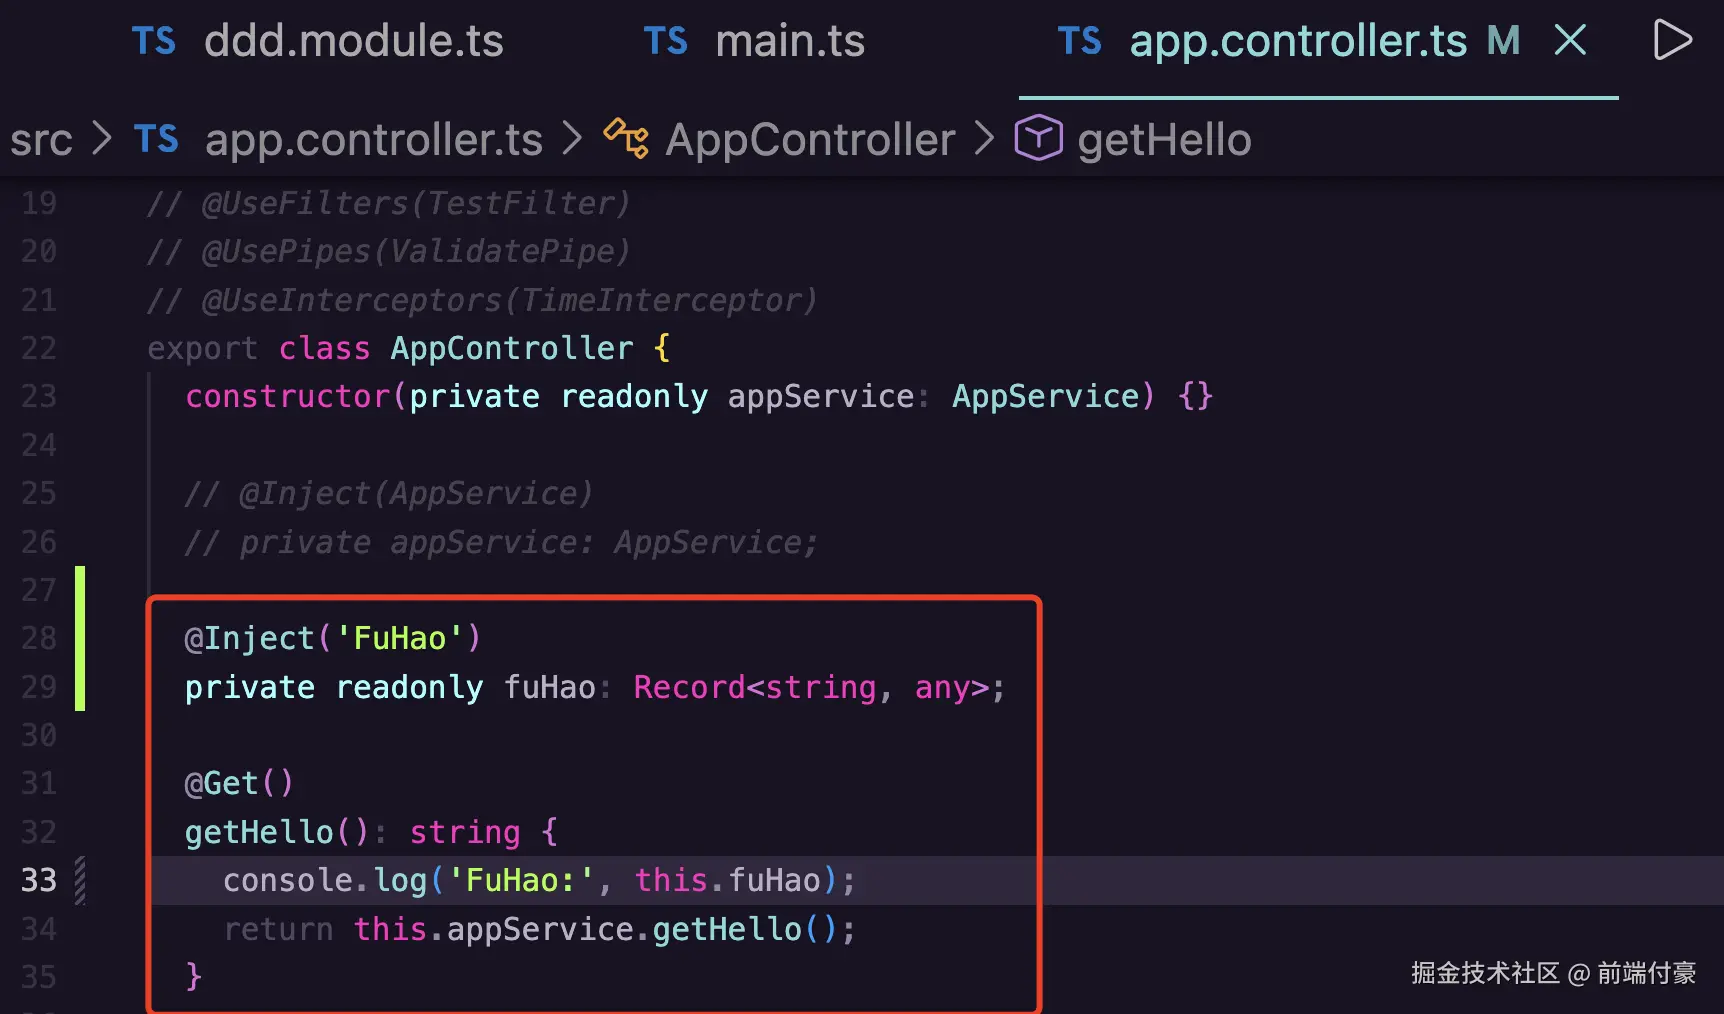This screenshot has width=1724, height=1014.
Task: Click the hatched change marker at line 33
Action: (x=80, y=880)
